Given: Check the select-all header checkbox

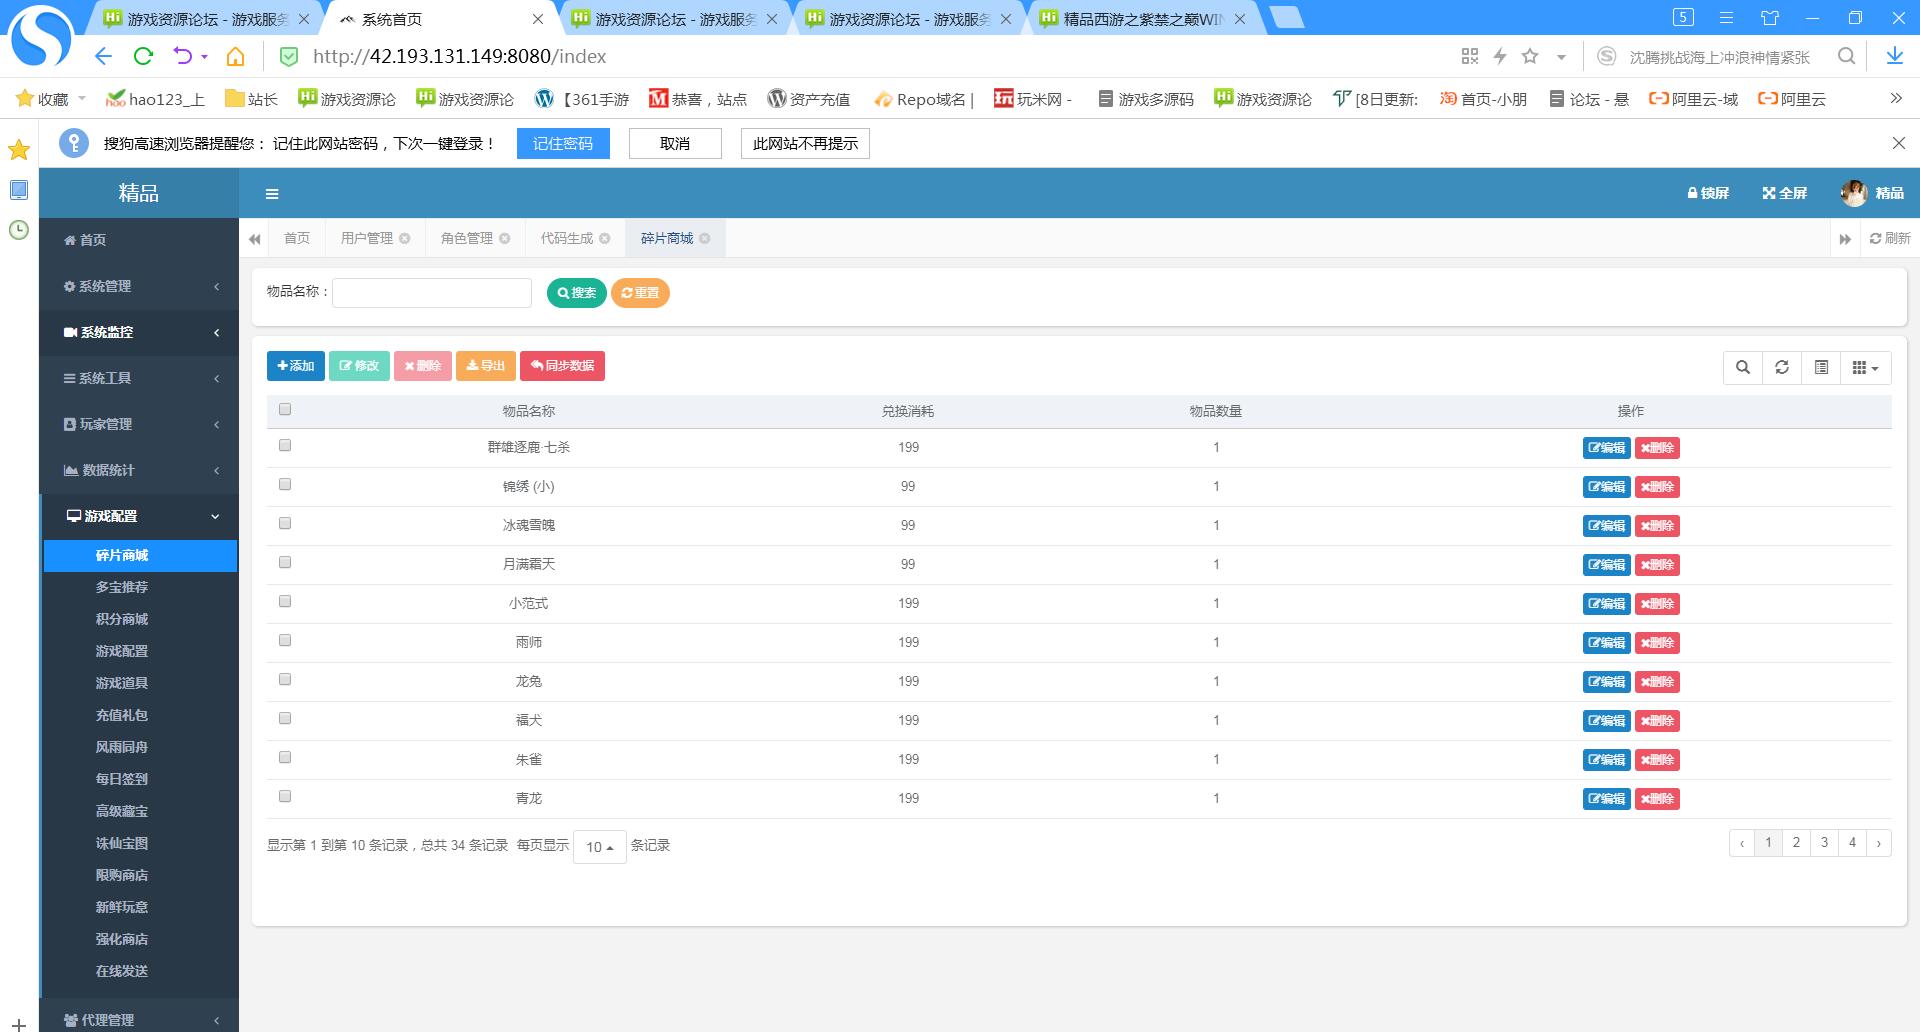Looking at the screenshot, I should pyautogui.click(x=285, y=410).
